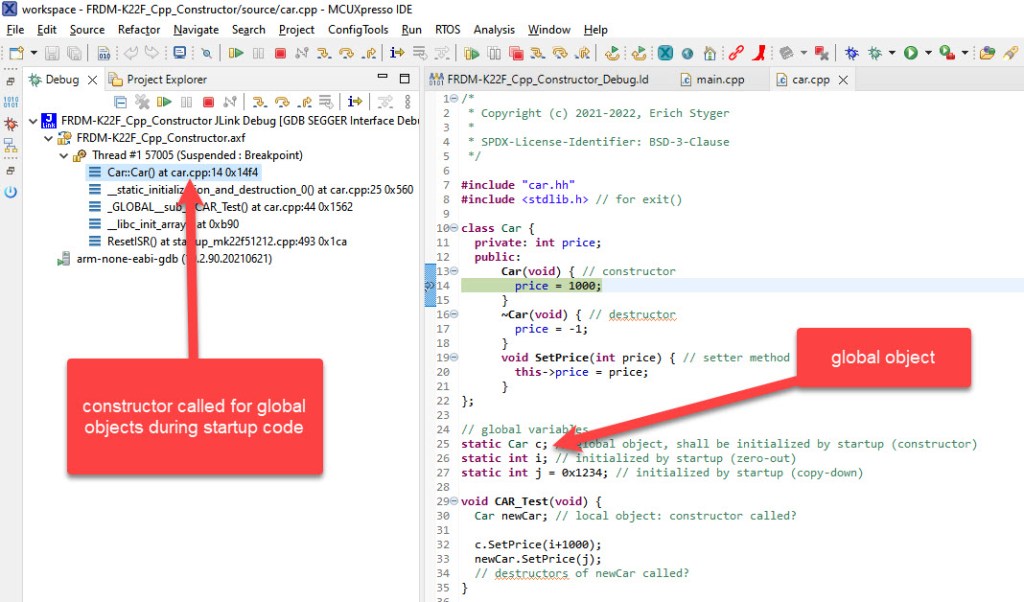This screenshot has width=1024, height=602.
Task: Click Resume in the Debug view toolbar
Action: (164, 101)
